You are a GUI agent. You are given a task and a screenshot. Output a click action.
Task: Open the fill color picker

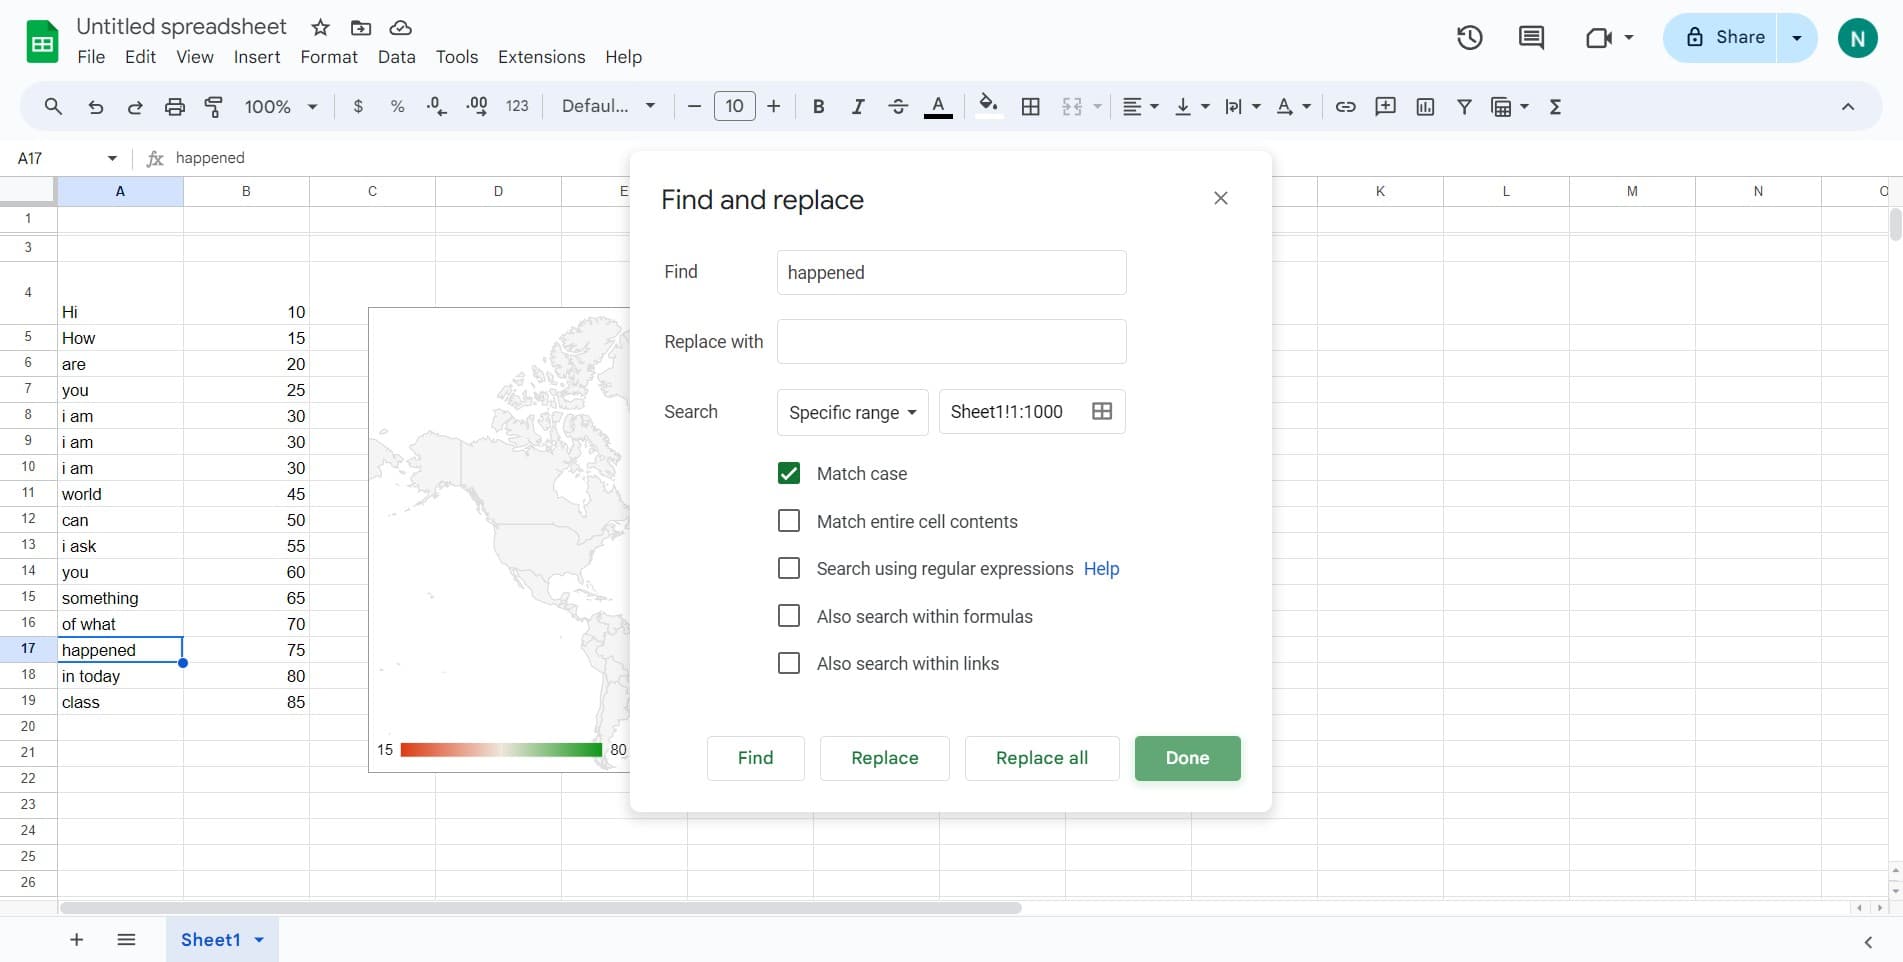point(988,106)
